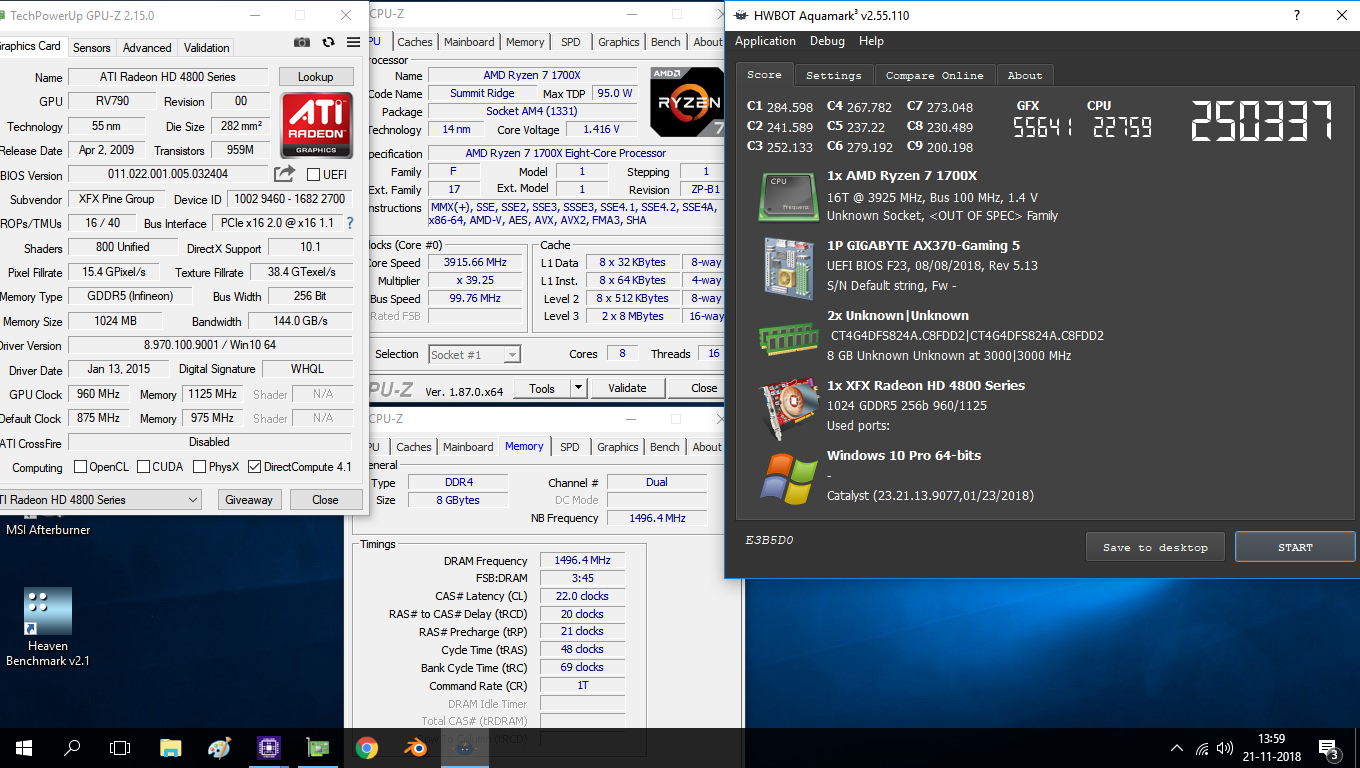Click the ATI Radeon graphics logo
The width and height of the screenshot is (1360, 768).
(x=316, y=125)
